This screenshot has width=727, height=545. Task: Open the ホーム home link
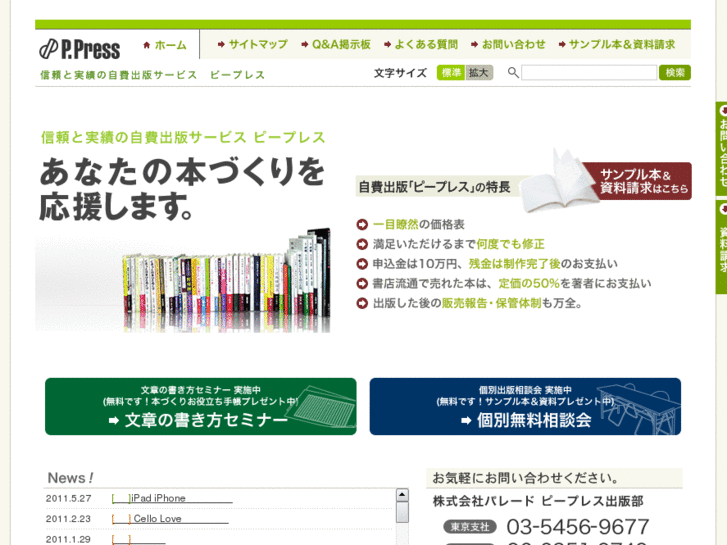(165, 45)
